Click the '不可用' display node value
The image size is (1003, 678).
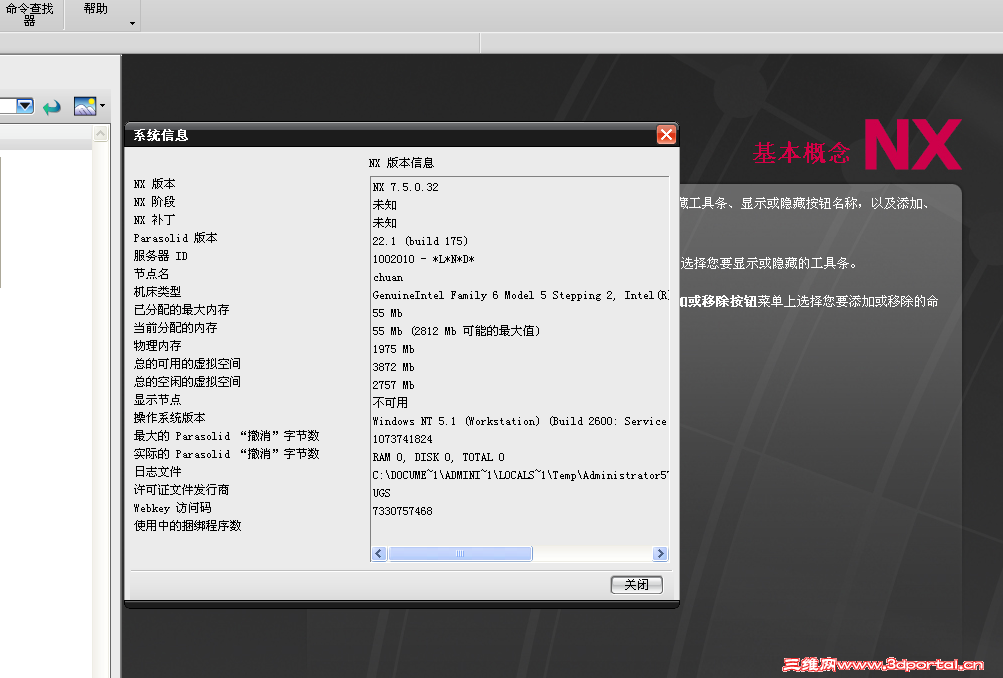click(x=390, y=403)
